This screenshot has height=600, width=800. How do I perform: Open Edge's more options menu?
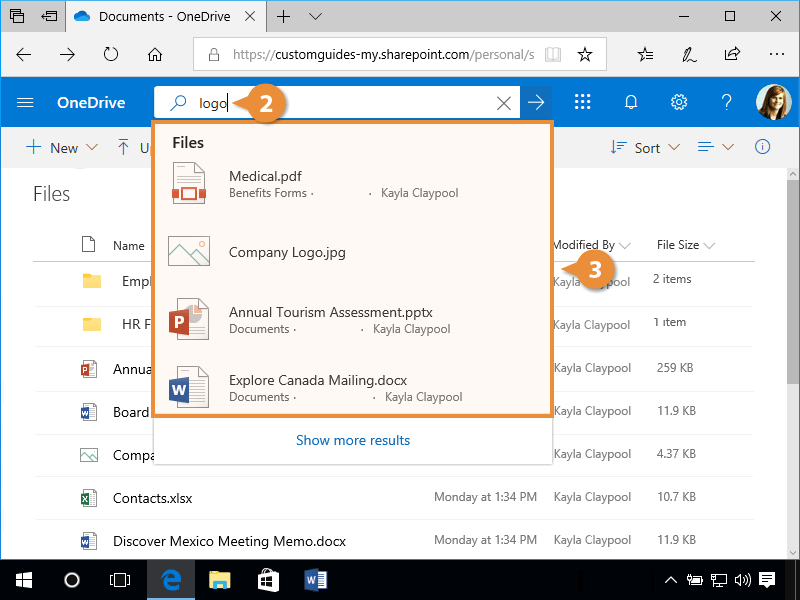pyautogui.click(x=777, y=54)
